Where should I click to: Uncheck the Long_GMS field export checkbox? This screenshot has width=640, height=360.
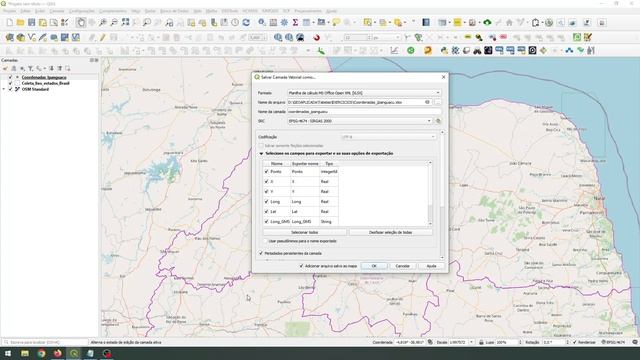pos(267,222)
